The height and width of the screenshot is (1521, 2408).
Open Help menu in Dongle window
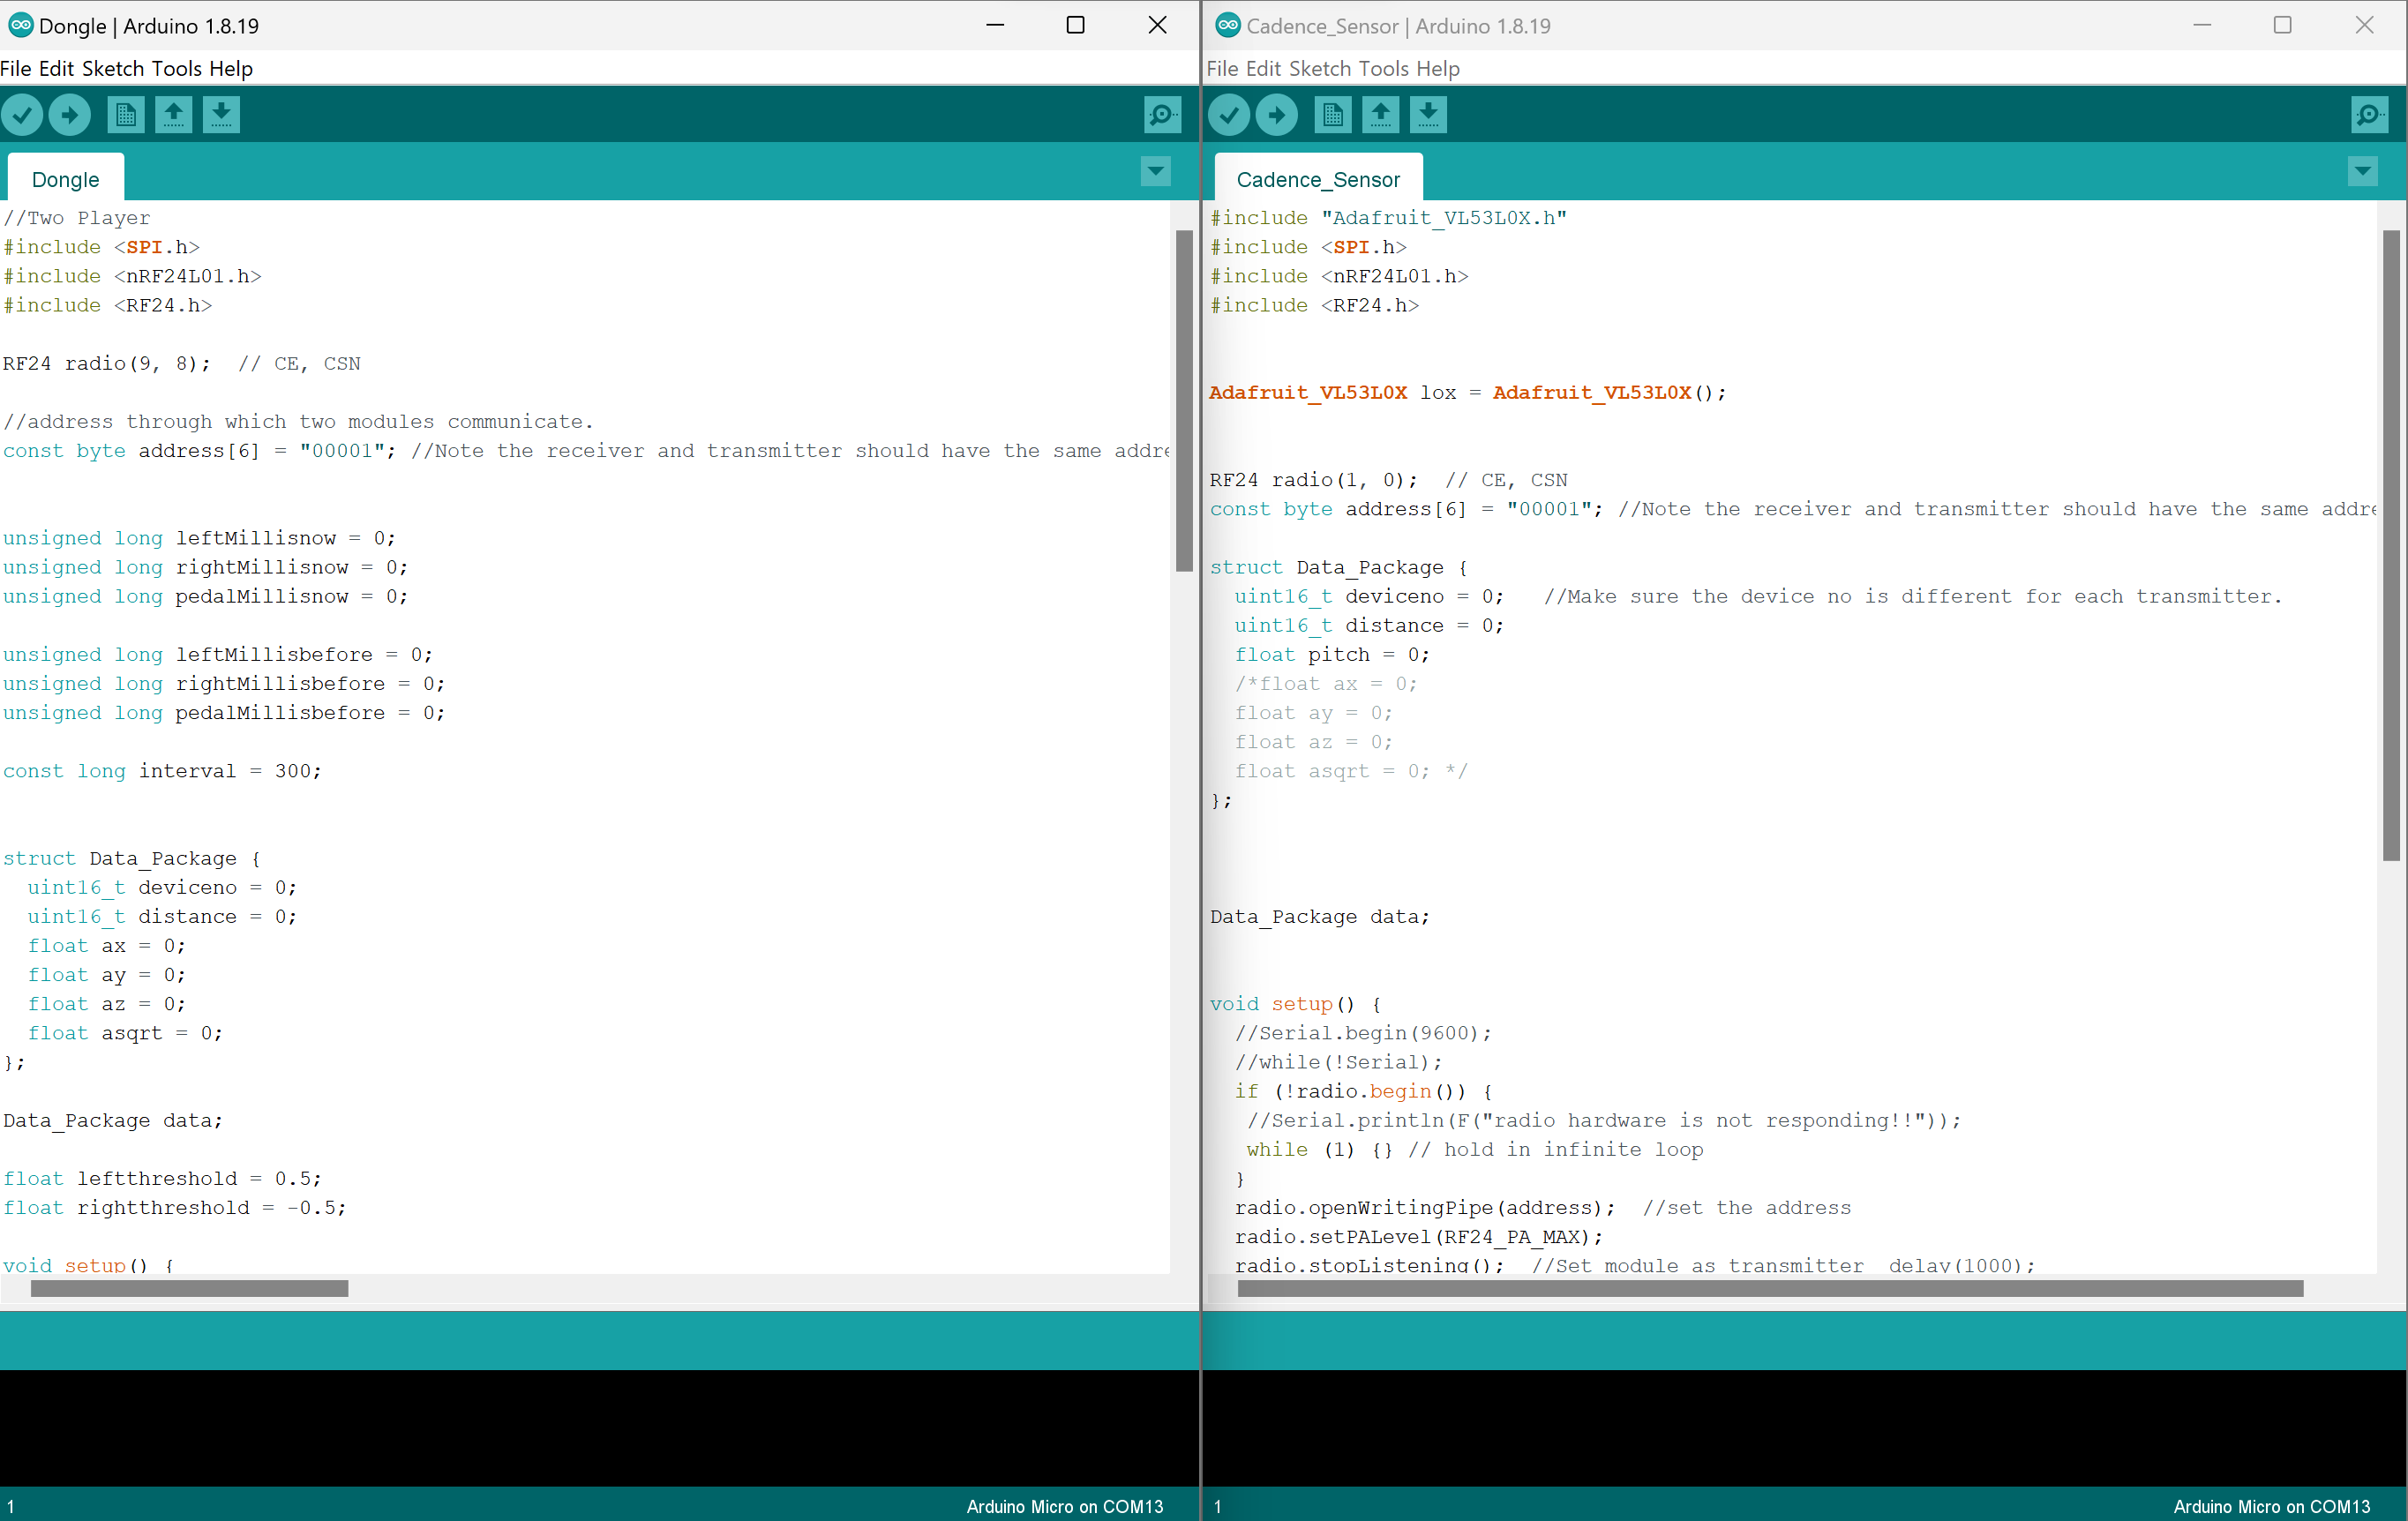pyautogui.click(x=231, y=68)
